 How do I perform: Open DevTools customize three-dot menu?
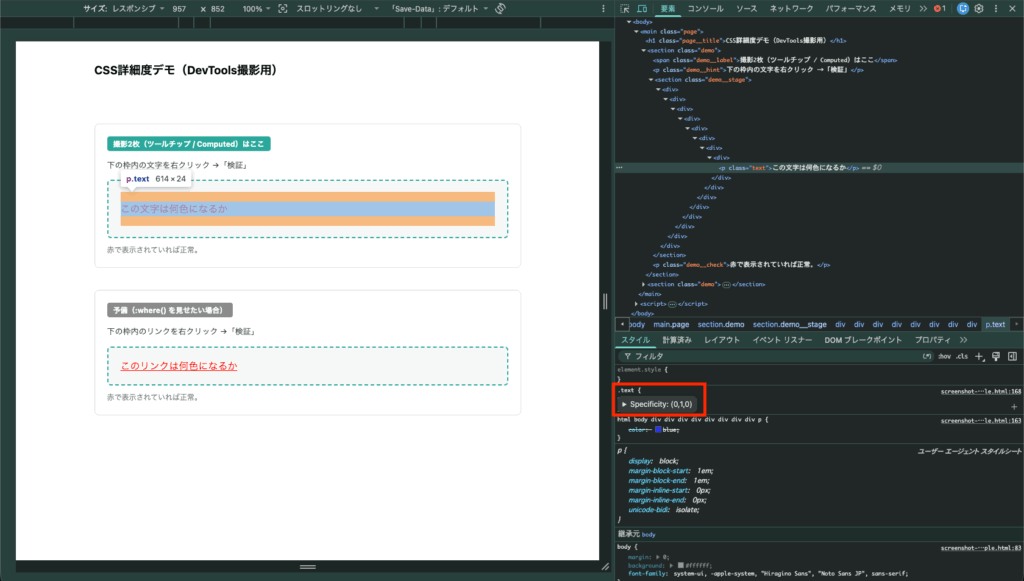(x=996, y=8)
